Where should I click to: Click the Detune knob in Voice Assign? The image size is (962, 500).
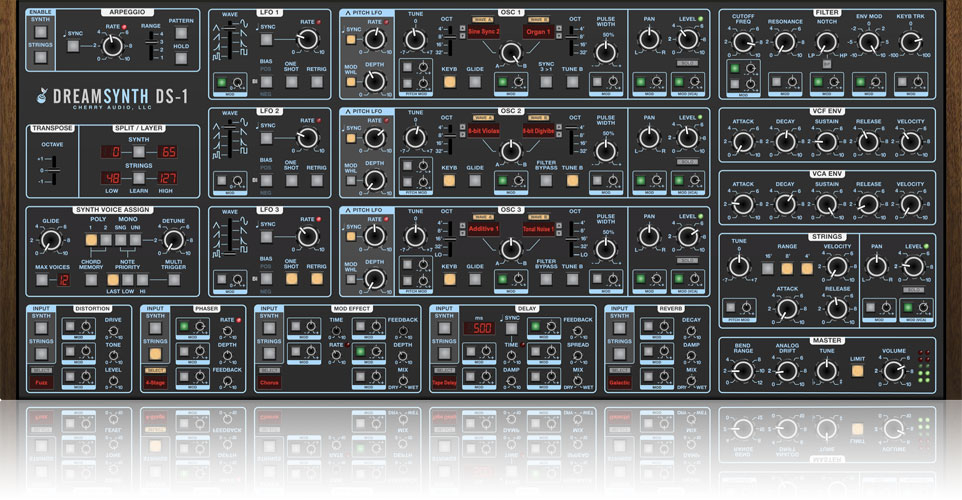click(172, 240)
